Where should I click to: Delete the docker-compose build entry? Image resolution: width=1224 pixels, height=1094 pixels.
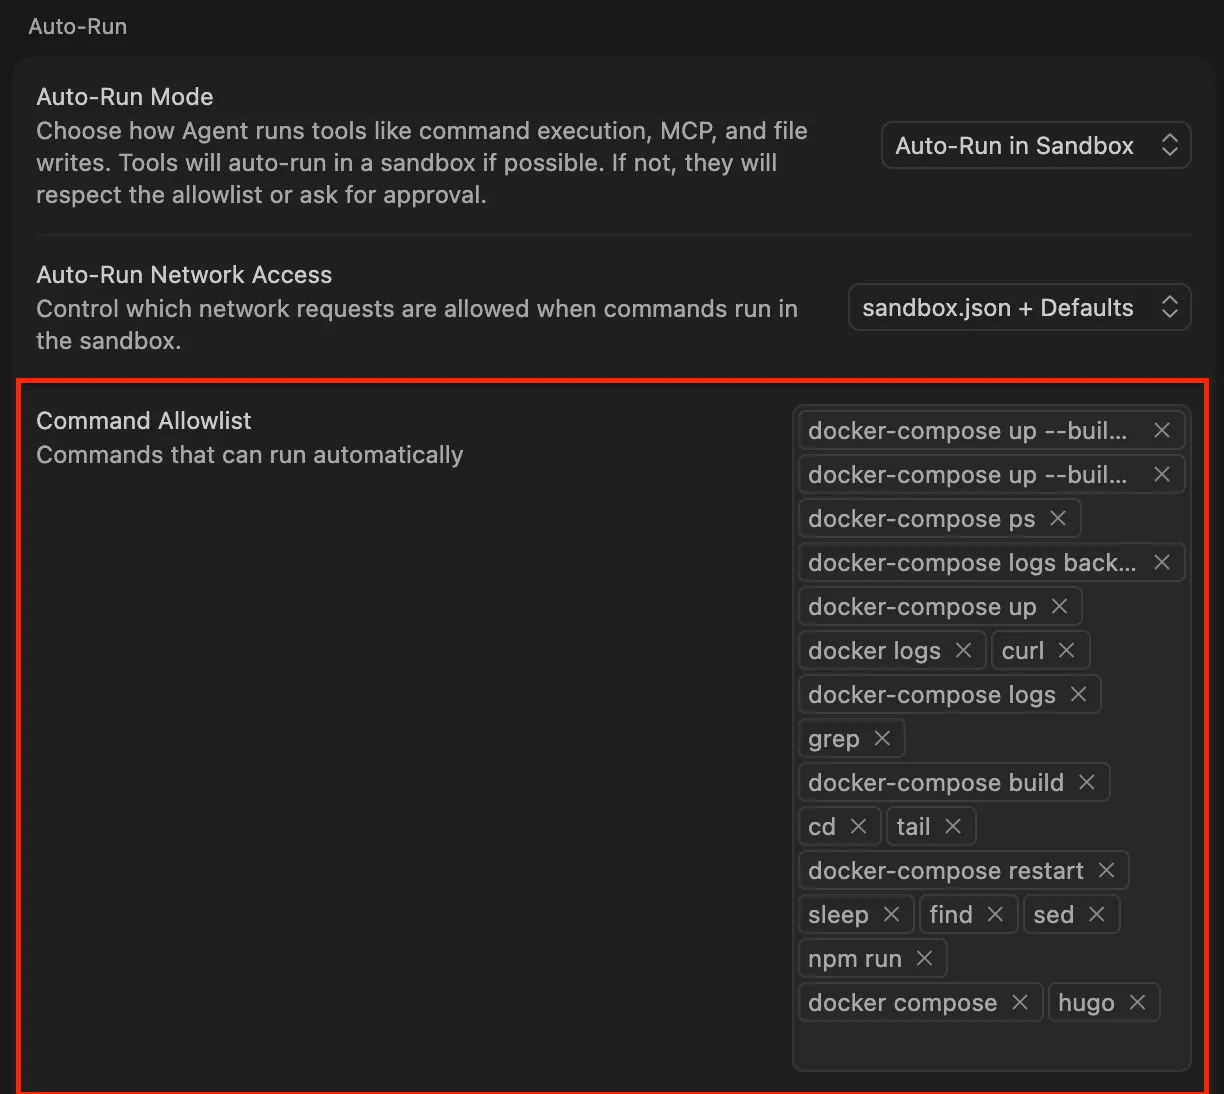1087,782
